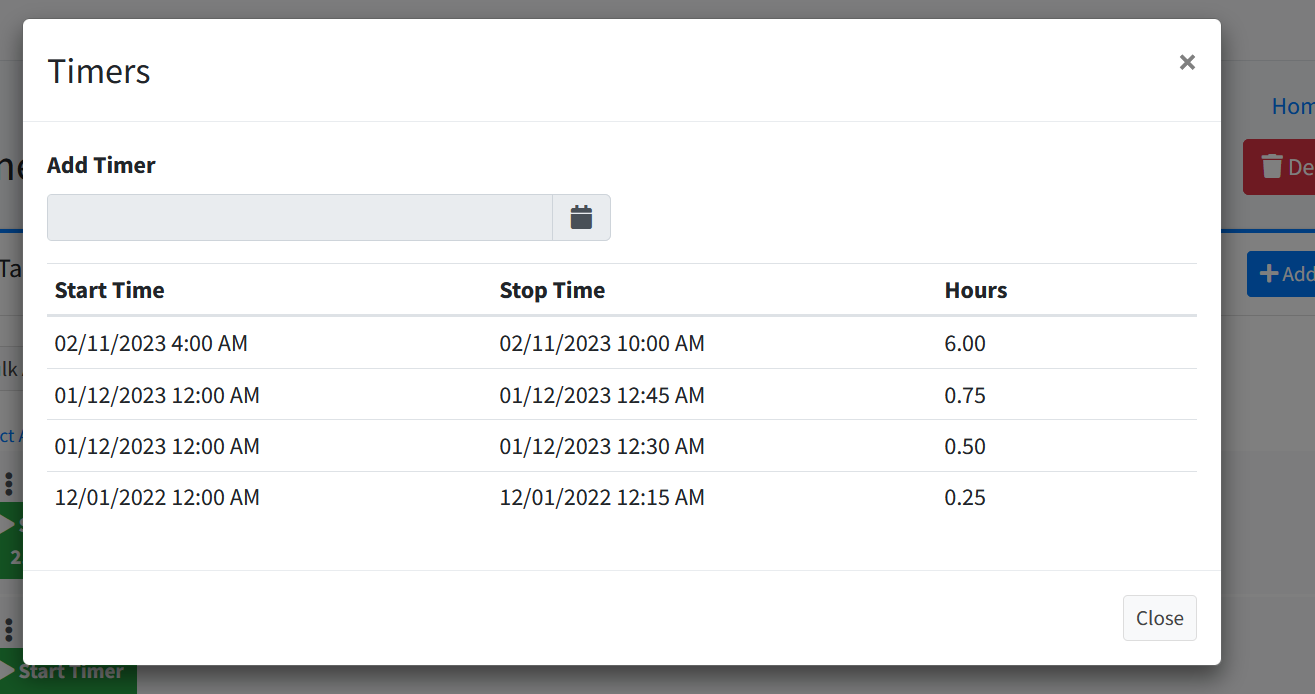The width and height of the screenshot is (1315, 694).
Task: Click the Start Time column header
Action: pyautogui.click(x=109, y=291)
